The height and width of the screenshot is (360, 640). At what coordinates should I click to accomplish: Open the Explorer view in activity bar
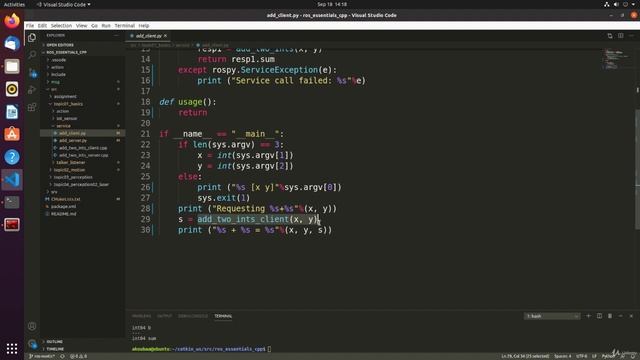(32, 38)
